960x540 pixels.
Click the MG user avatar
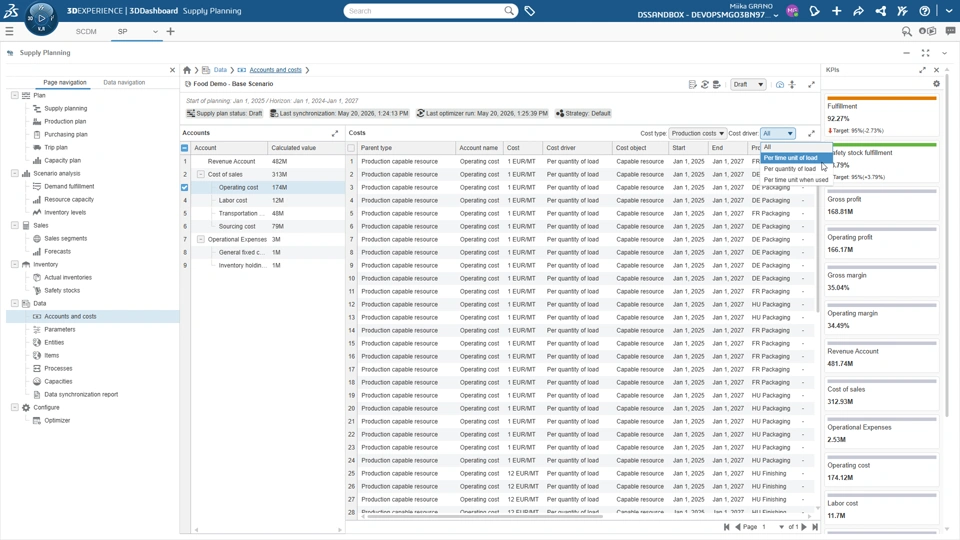(x=792, y=11)
